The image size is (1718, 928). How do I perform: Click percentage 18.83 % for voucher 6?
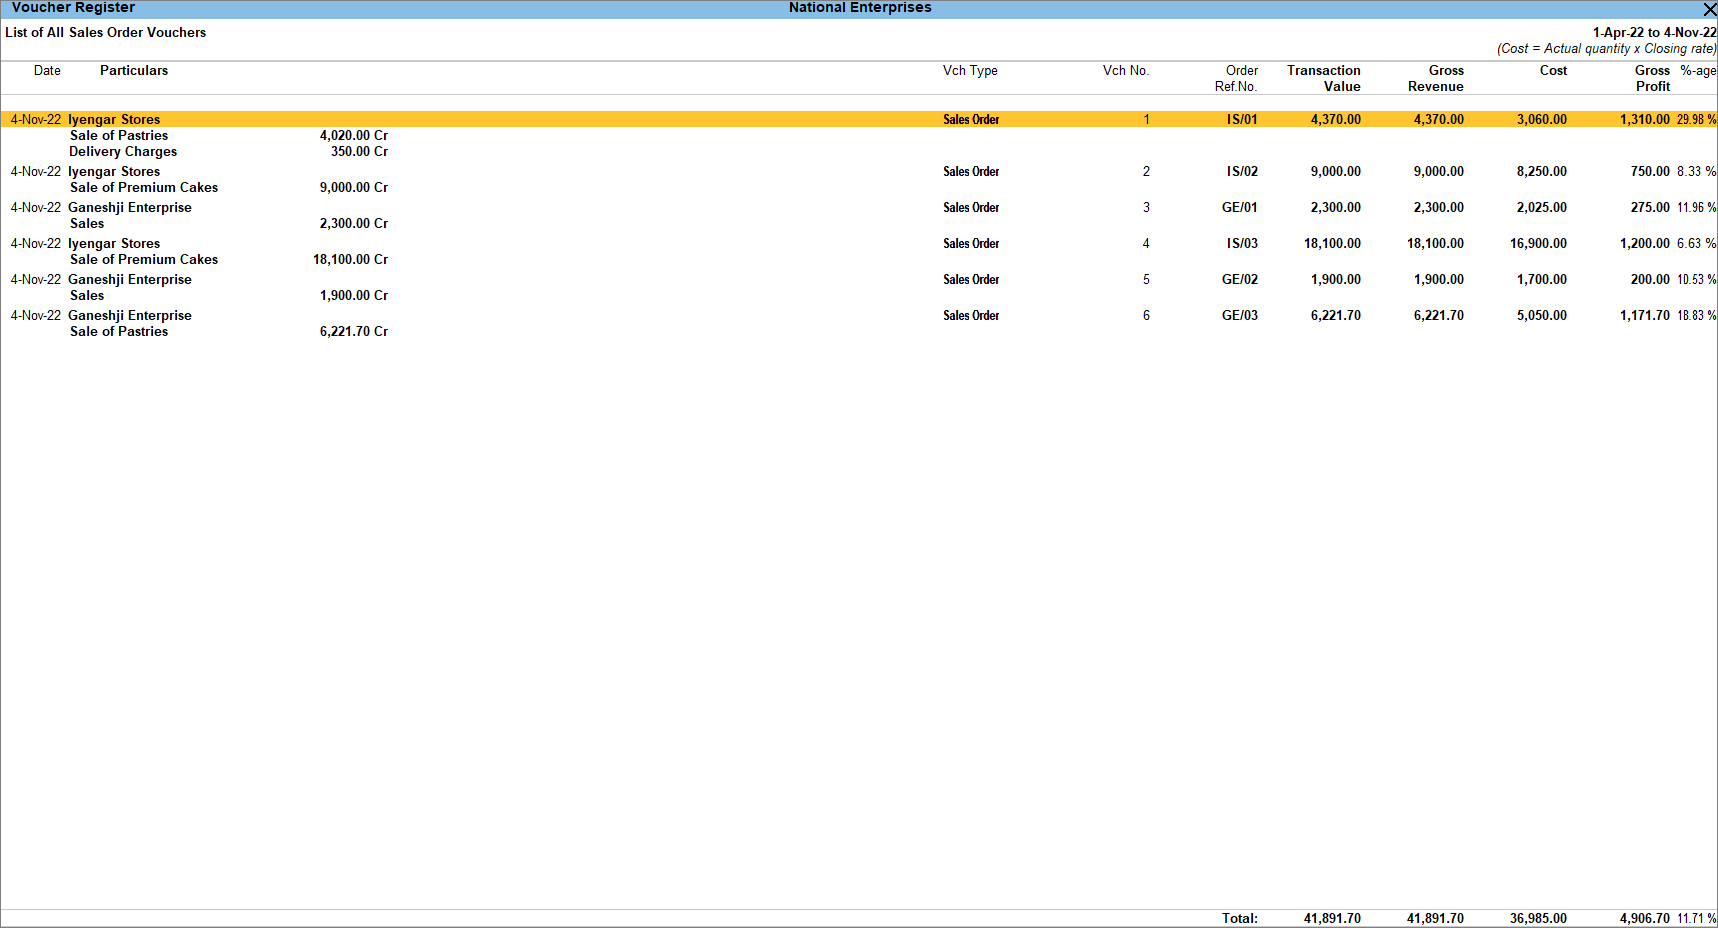1697,316
